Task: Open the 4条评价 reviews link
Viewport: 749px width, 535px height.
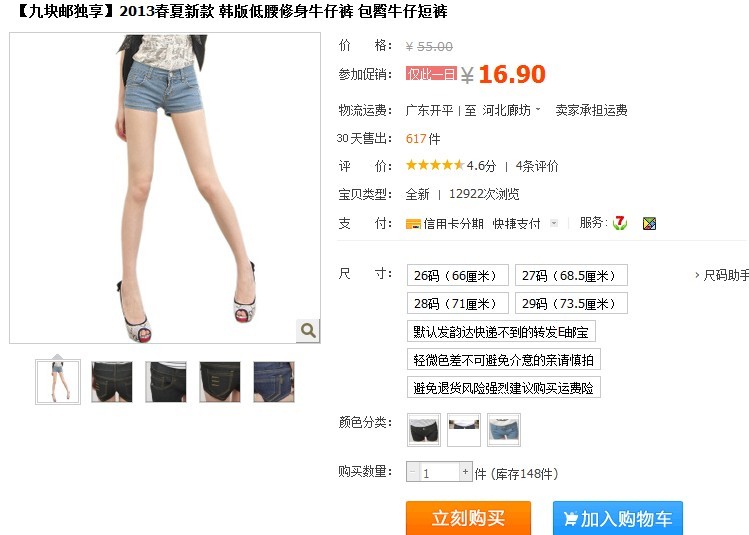Action: pos(537,166)
